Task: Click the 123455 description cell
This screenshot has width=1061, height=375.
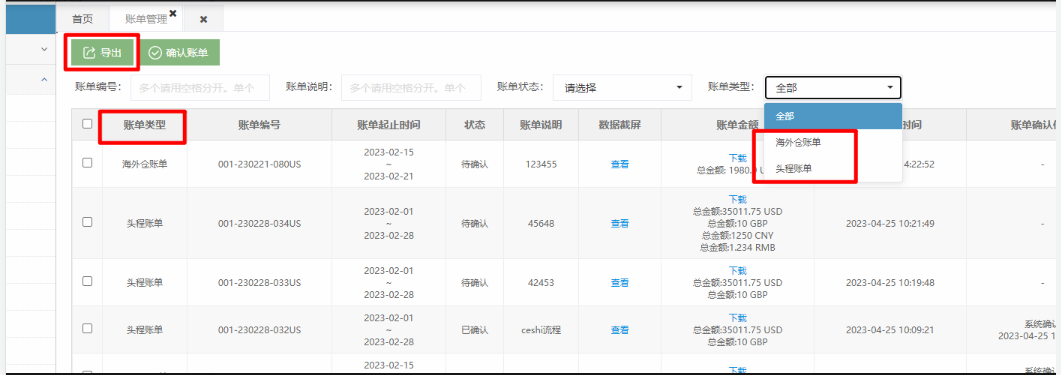Action: pyautogui.click(x=541, y=164)
